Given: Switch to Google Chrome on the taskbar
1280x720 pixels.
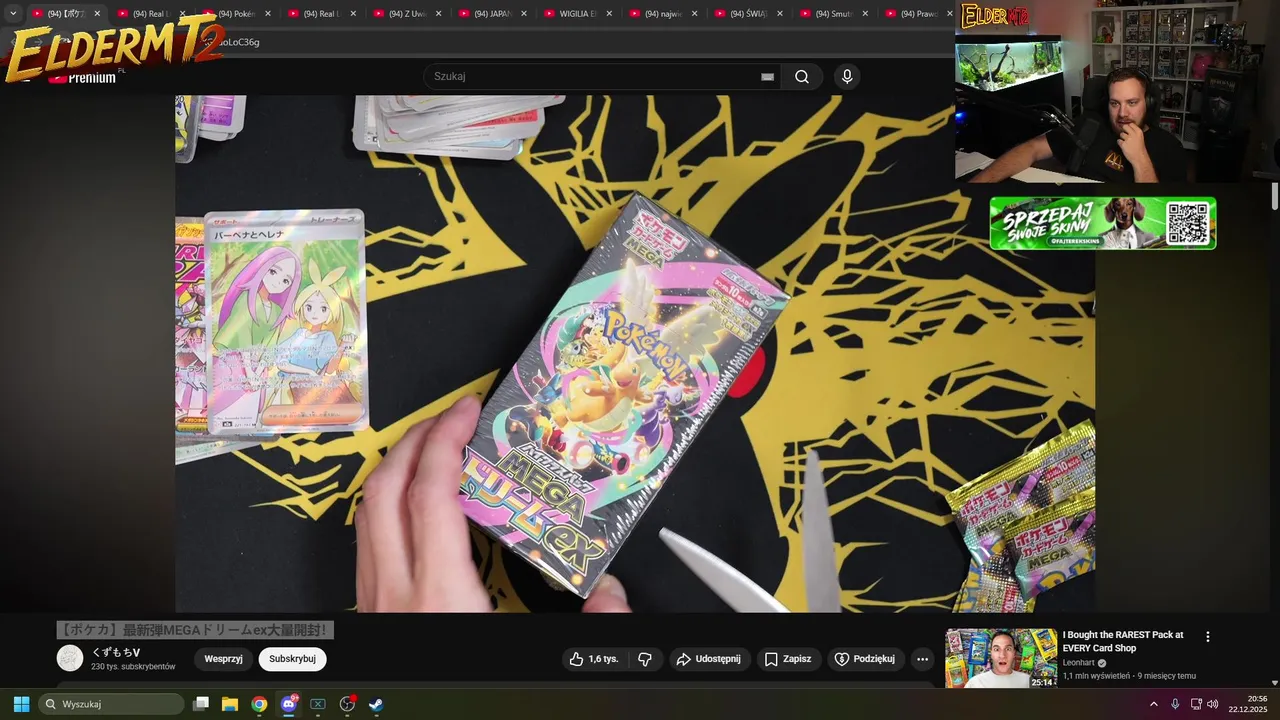Looking at the screenshot, I should click(x=259, y=704).
